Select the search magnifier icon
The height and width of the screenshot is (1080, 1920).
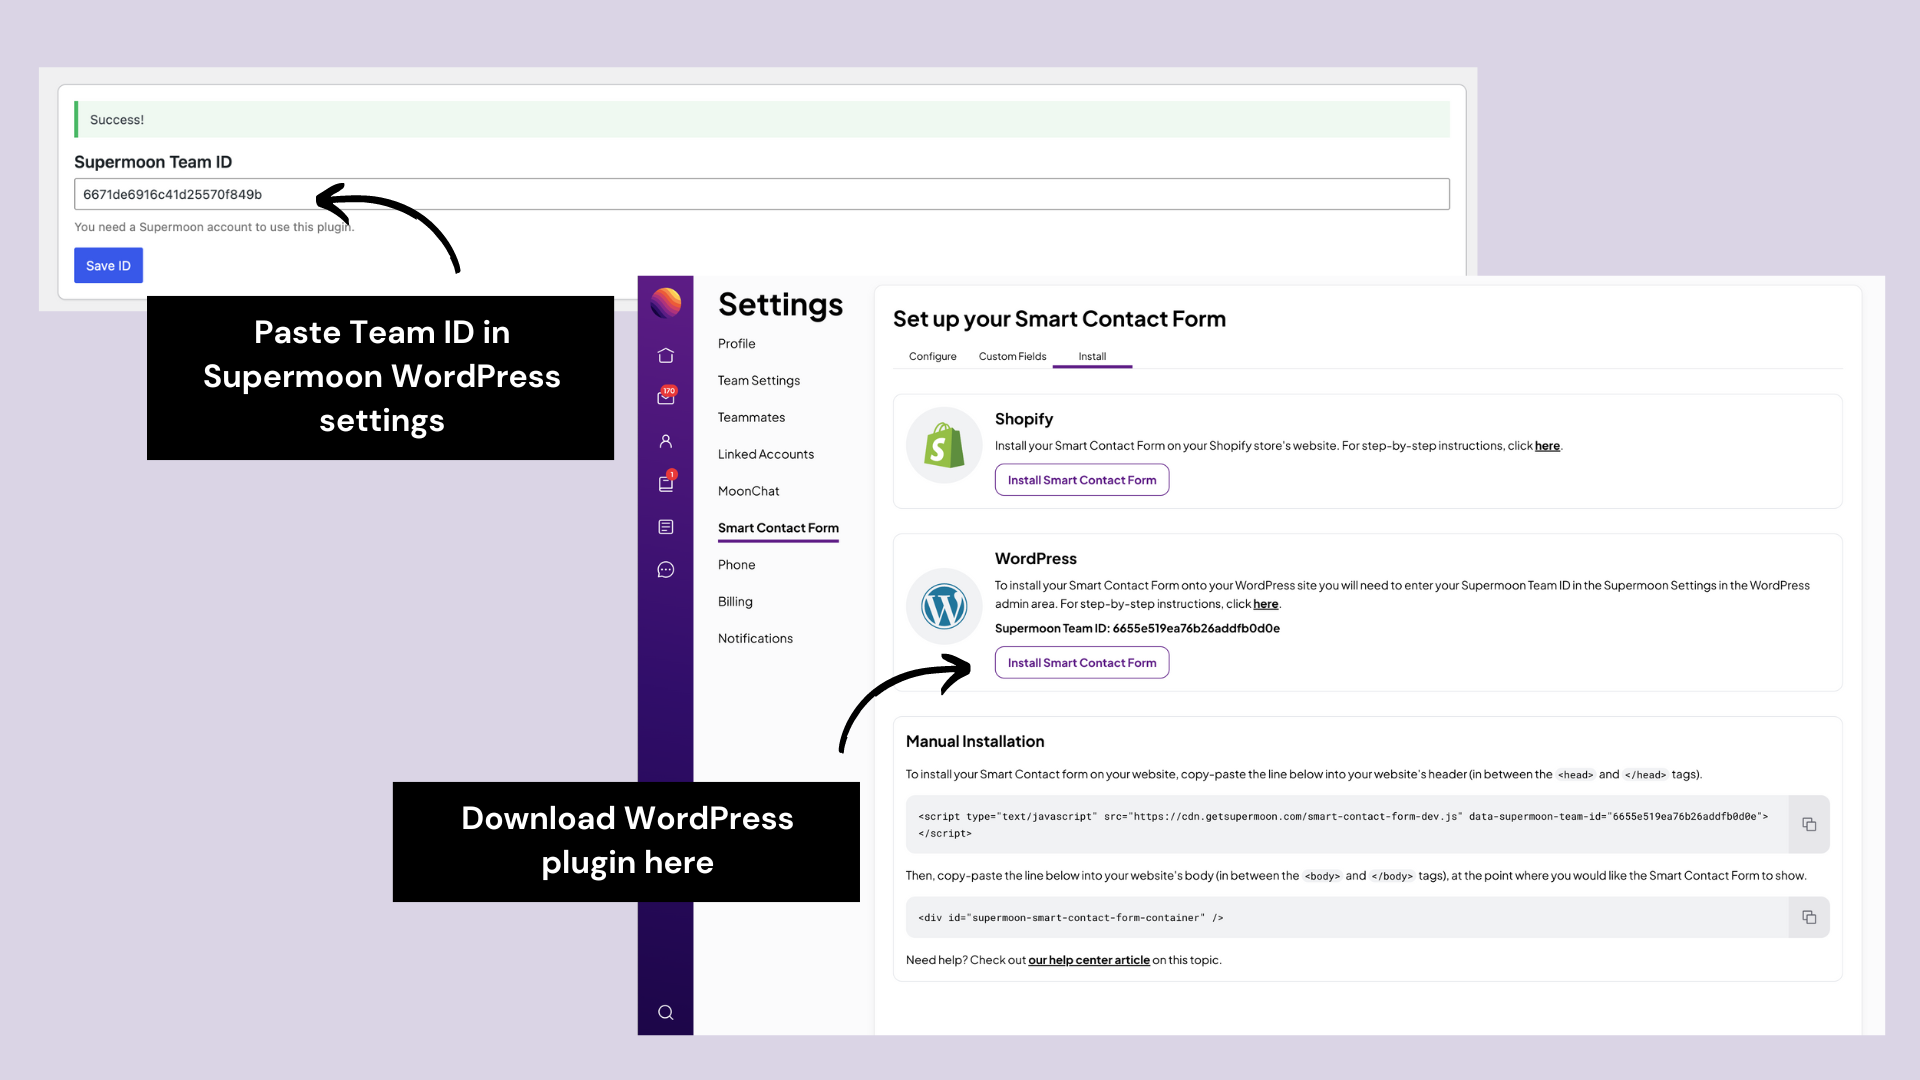(x=665, y=1011)
